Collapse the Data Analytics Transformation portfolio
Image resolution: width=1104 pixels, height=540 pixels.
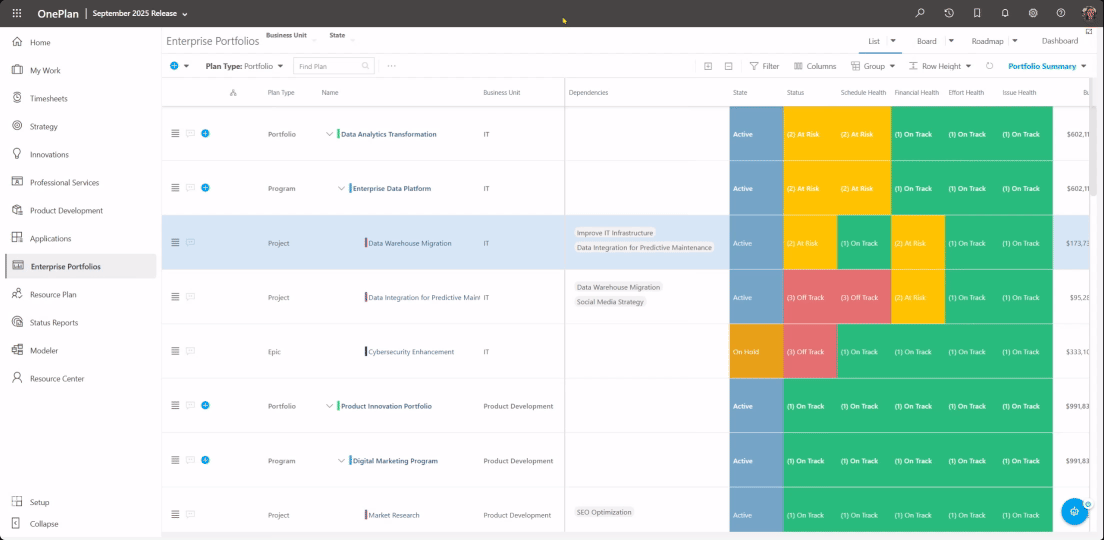(x=329, y=134)
